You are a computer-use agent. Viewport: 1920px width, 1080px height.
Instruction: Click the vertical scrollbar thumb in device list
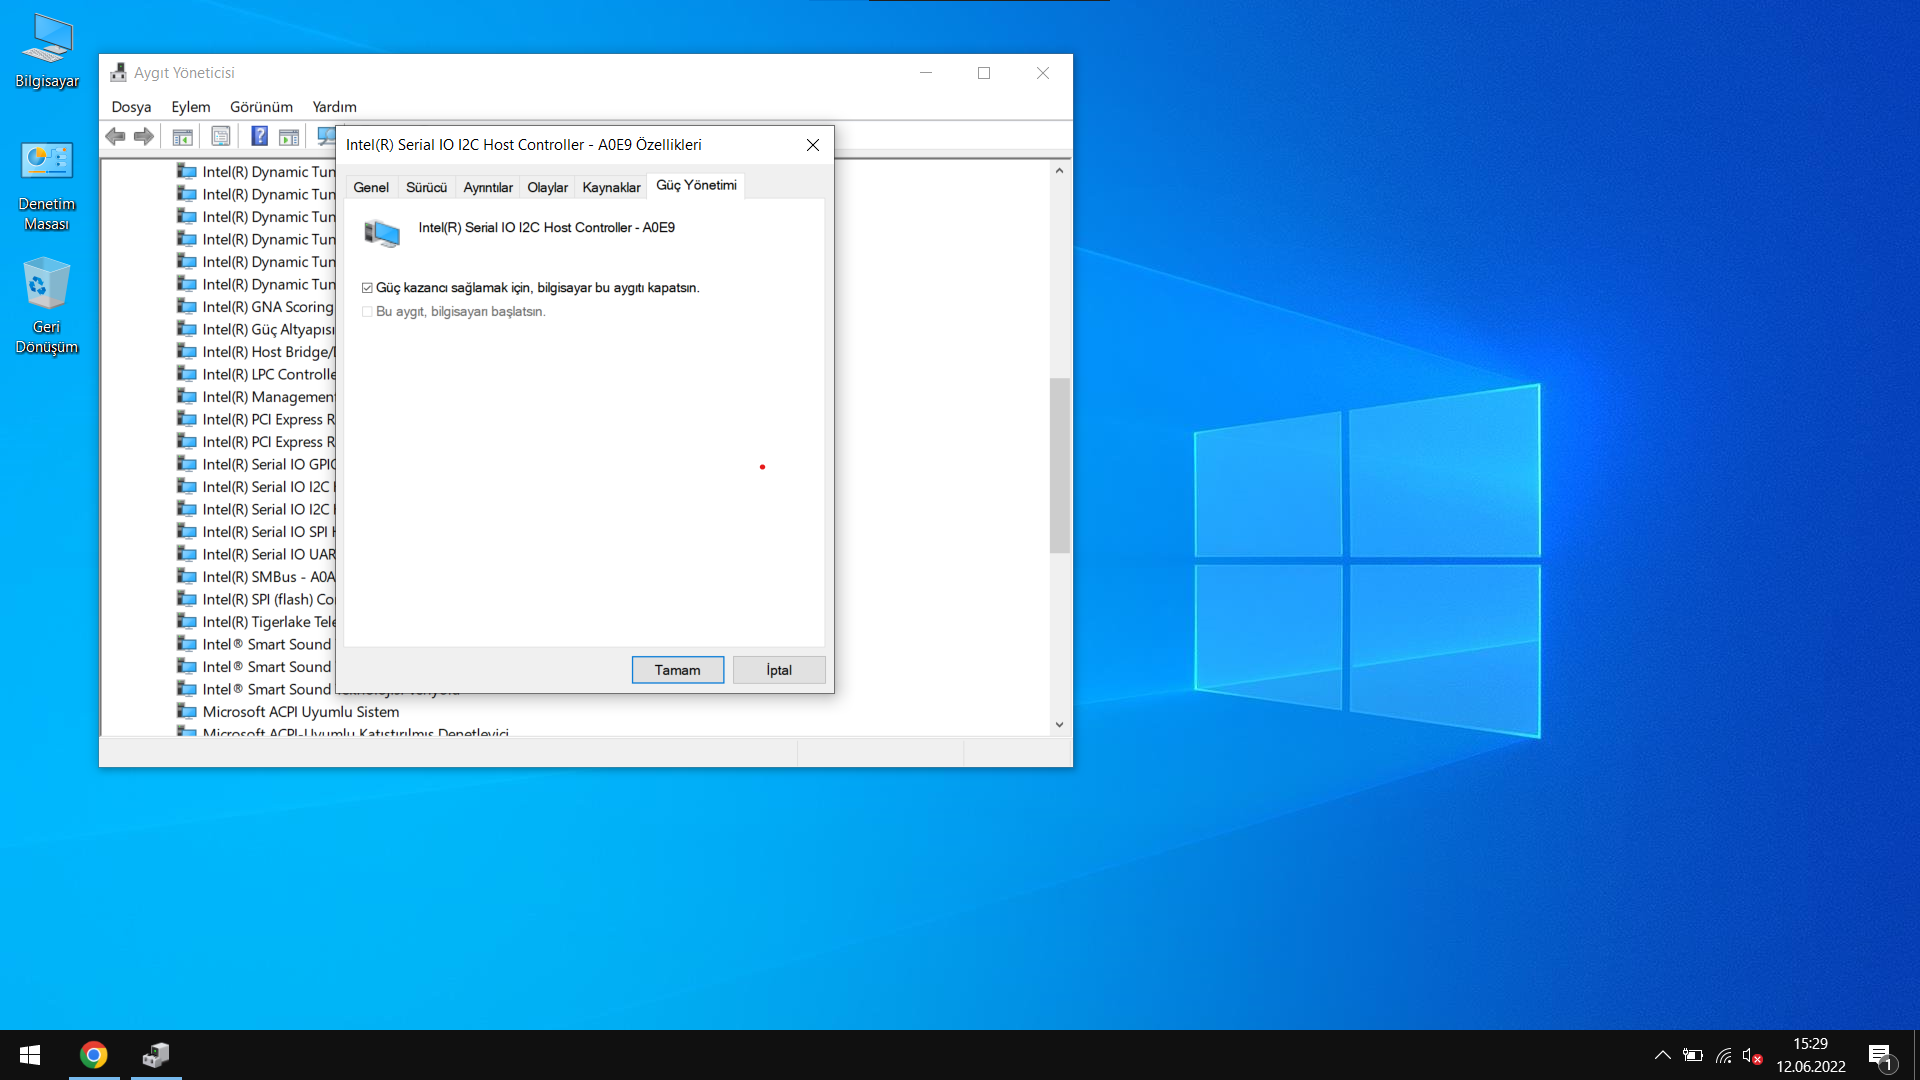pyautogui.click(x=1059, y=465)
